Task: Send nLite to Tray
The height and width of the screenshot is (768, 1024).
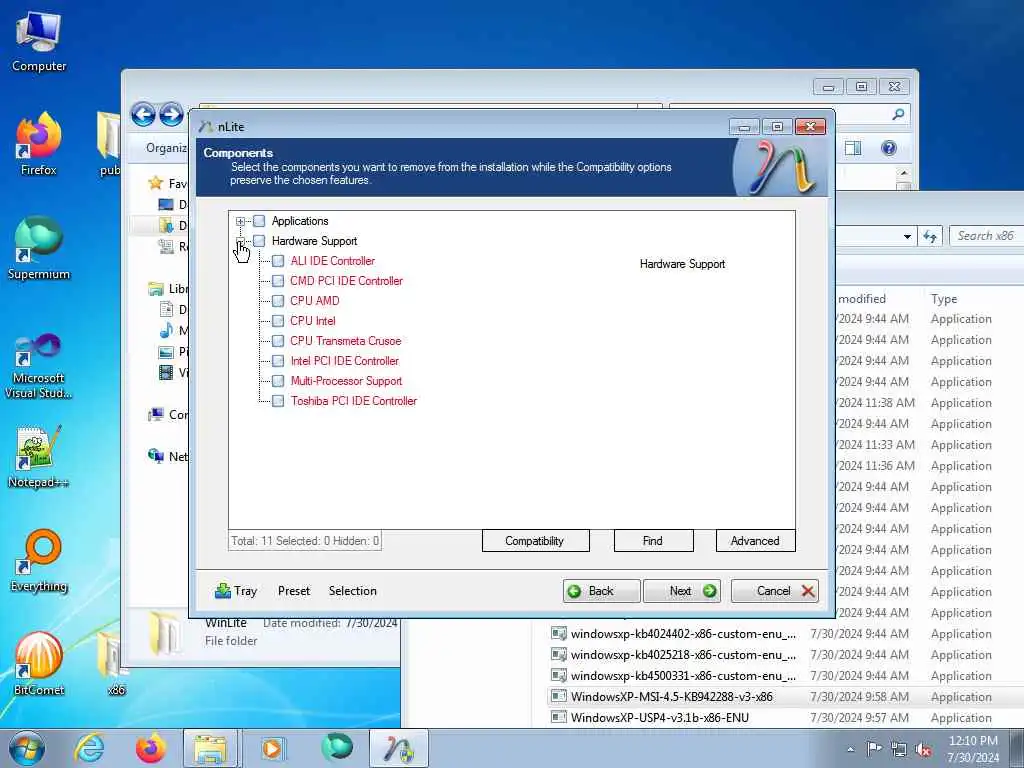Action: 236,591
